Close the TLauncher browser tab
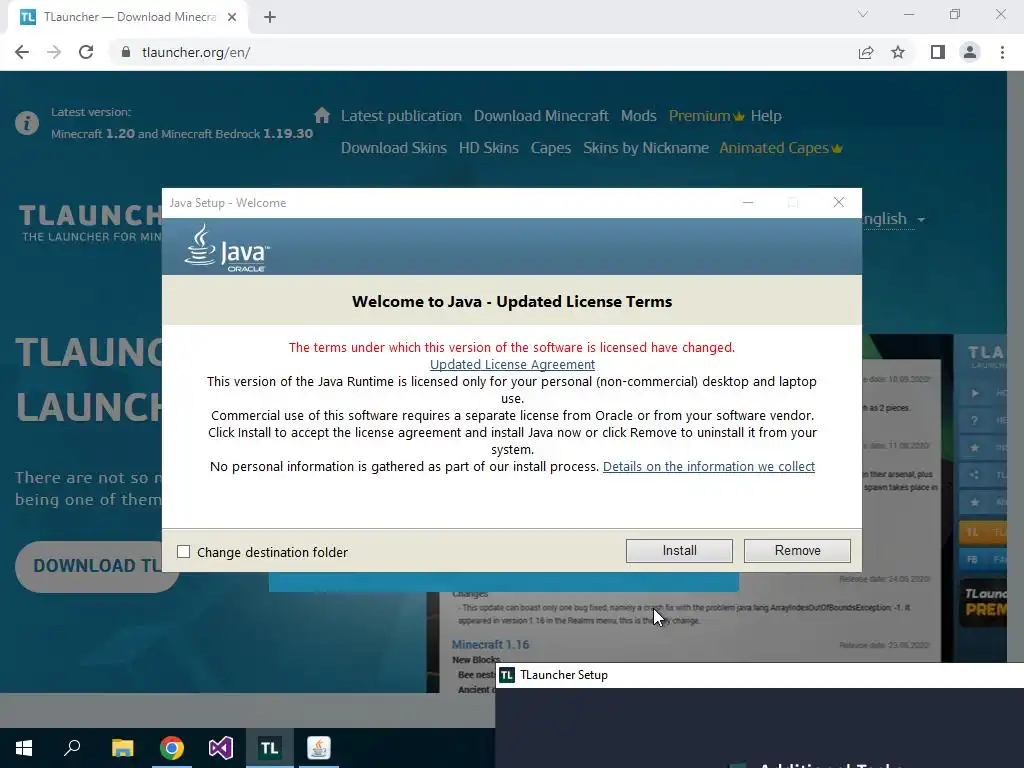 [x=232, y=17]
